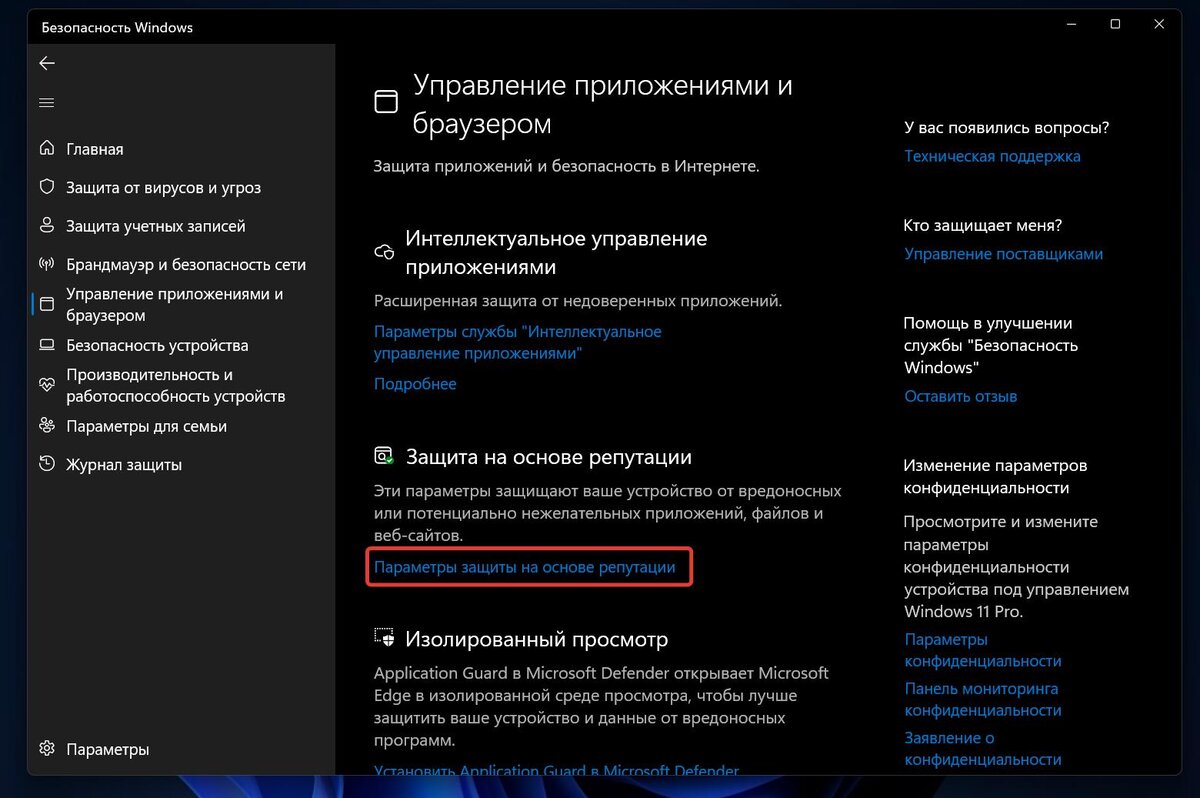Close the Безопасность Windows window
Screen dimensions: 1200x798
[1159, 24]
